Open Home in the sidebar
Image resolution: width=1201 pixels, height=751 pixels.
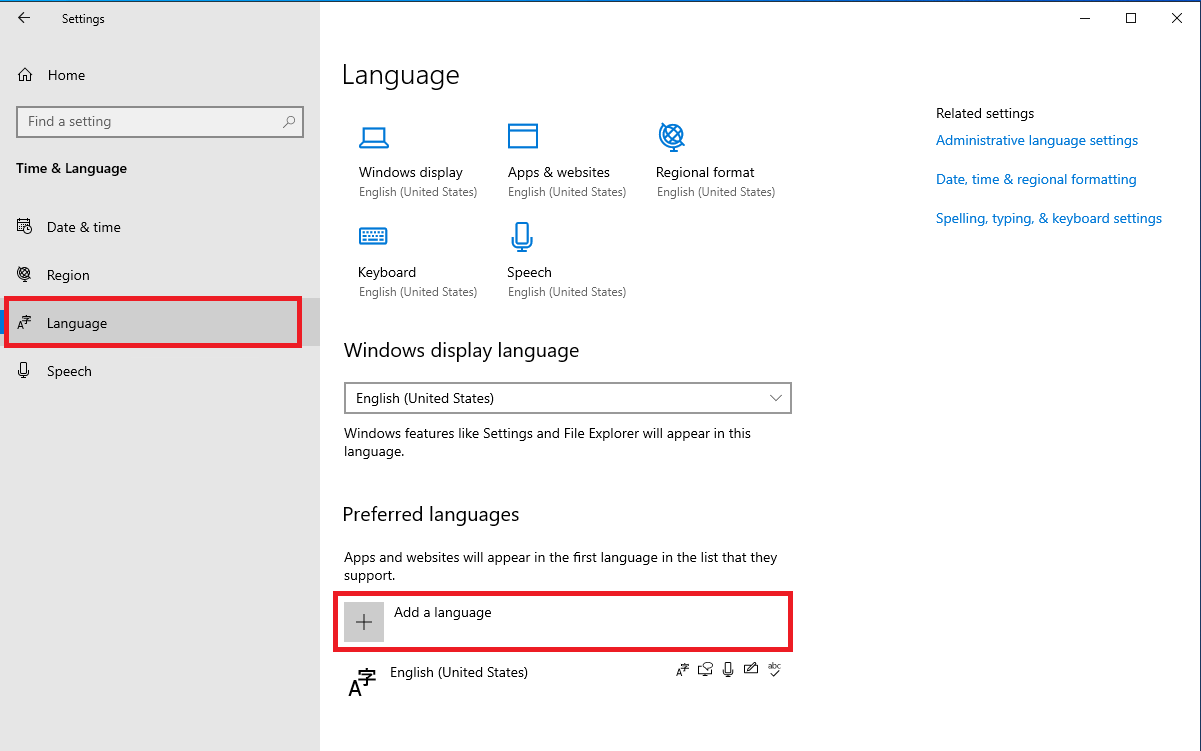(160, 75)
